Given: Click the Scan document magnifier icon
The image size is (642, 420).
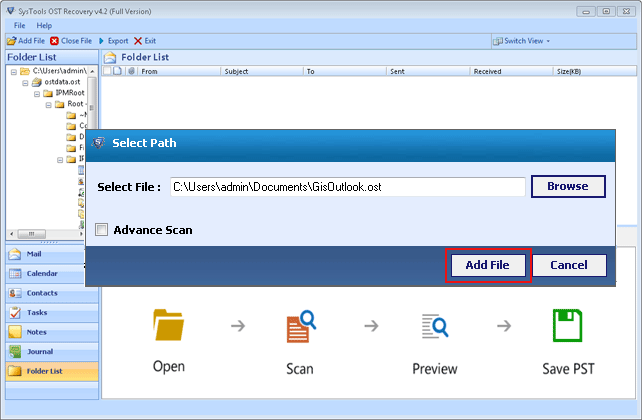Looking at the screenshot, I should 301,326.
